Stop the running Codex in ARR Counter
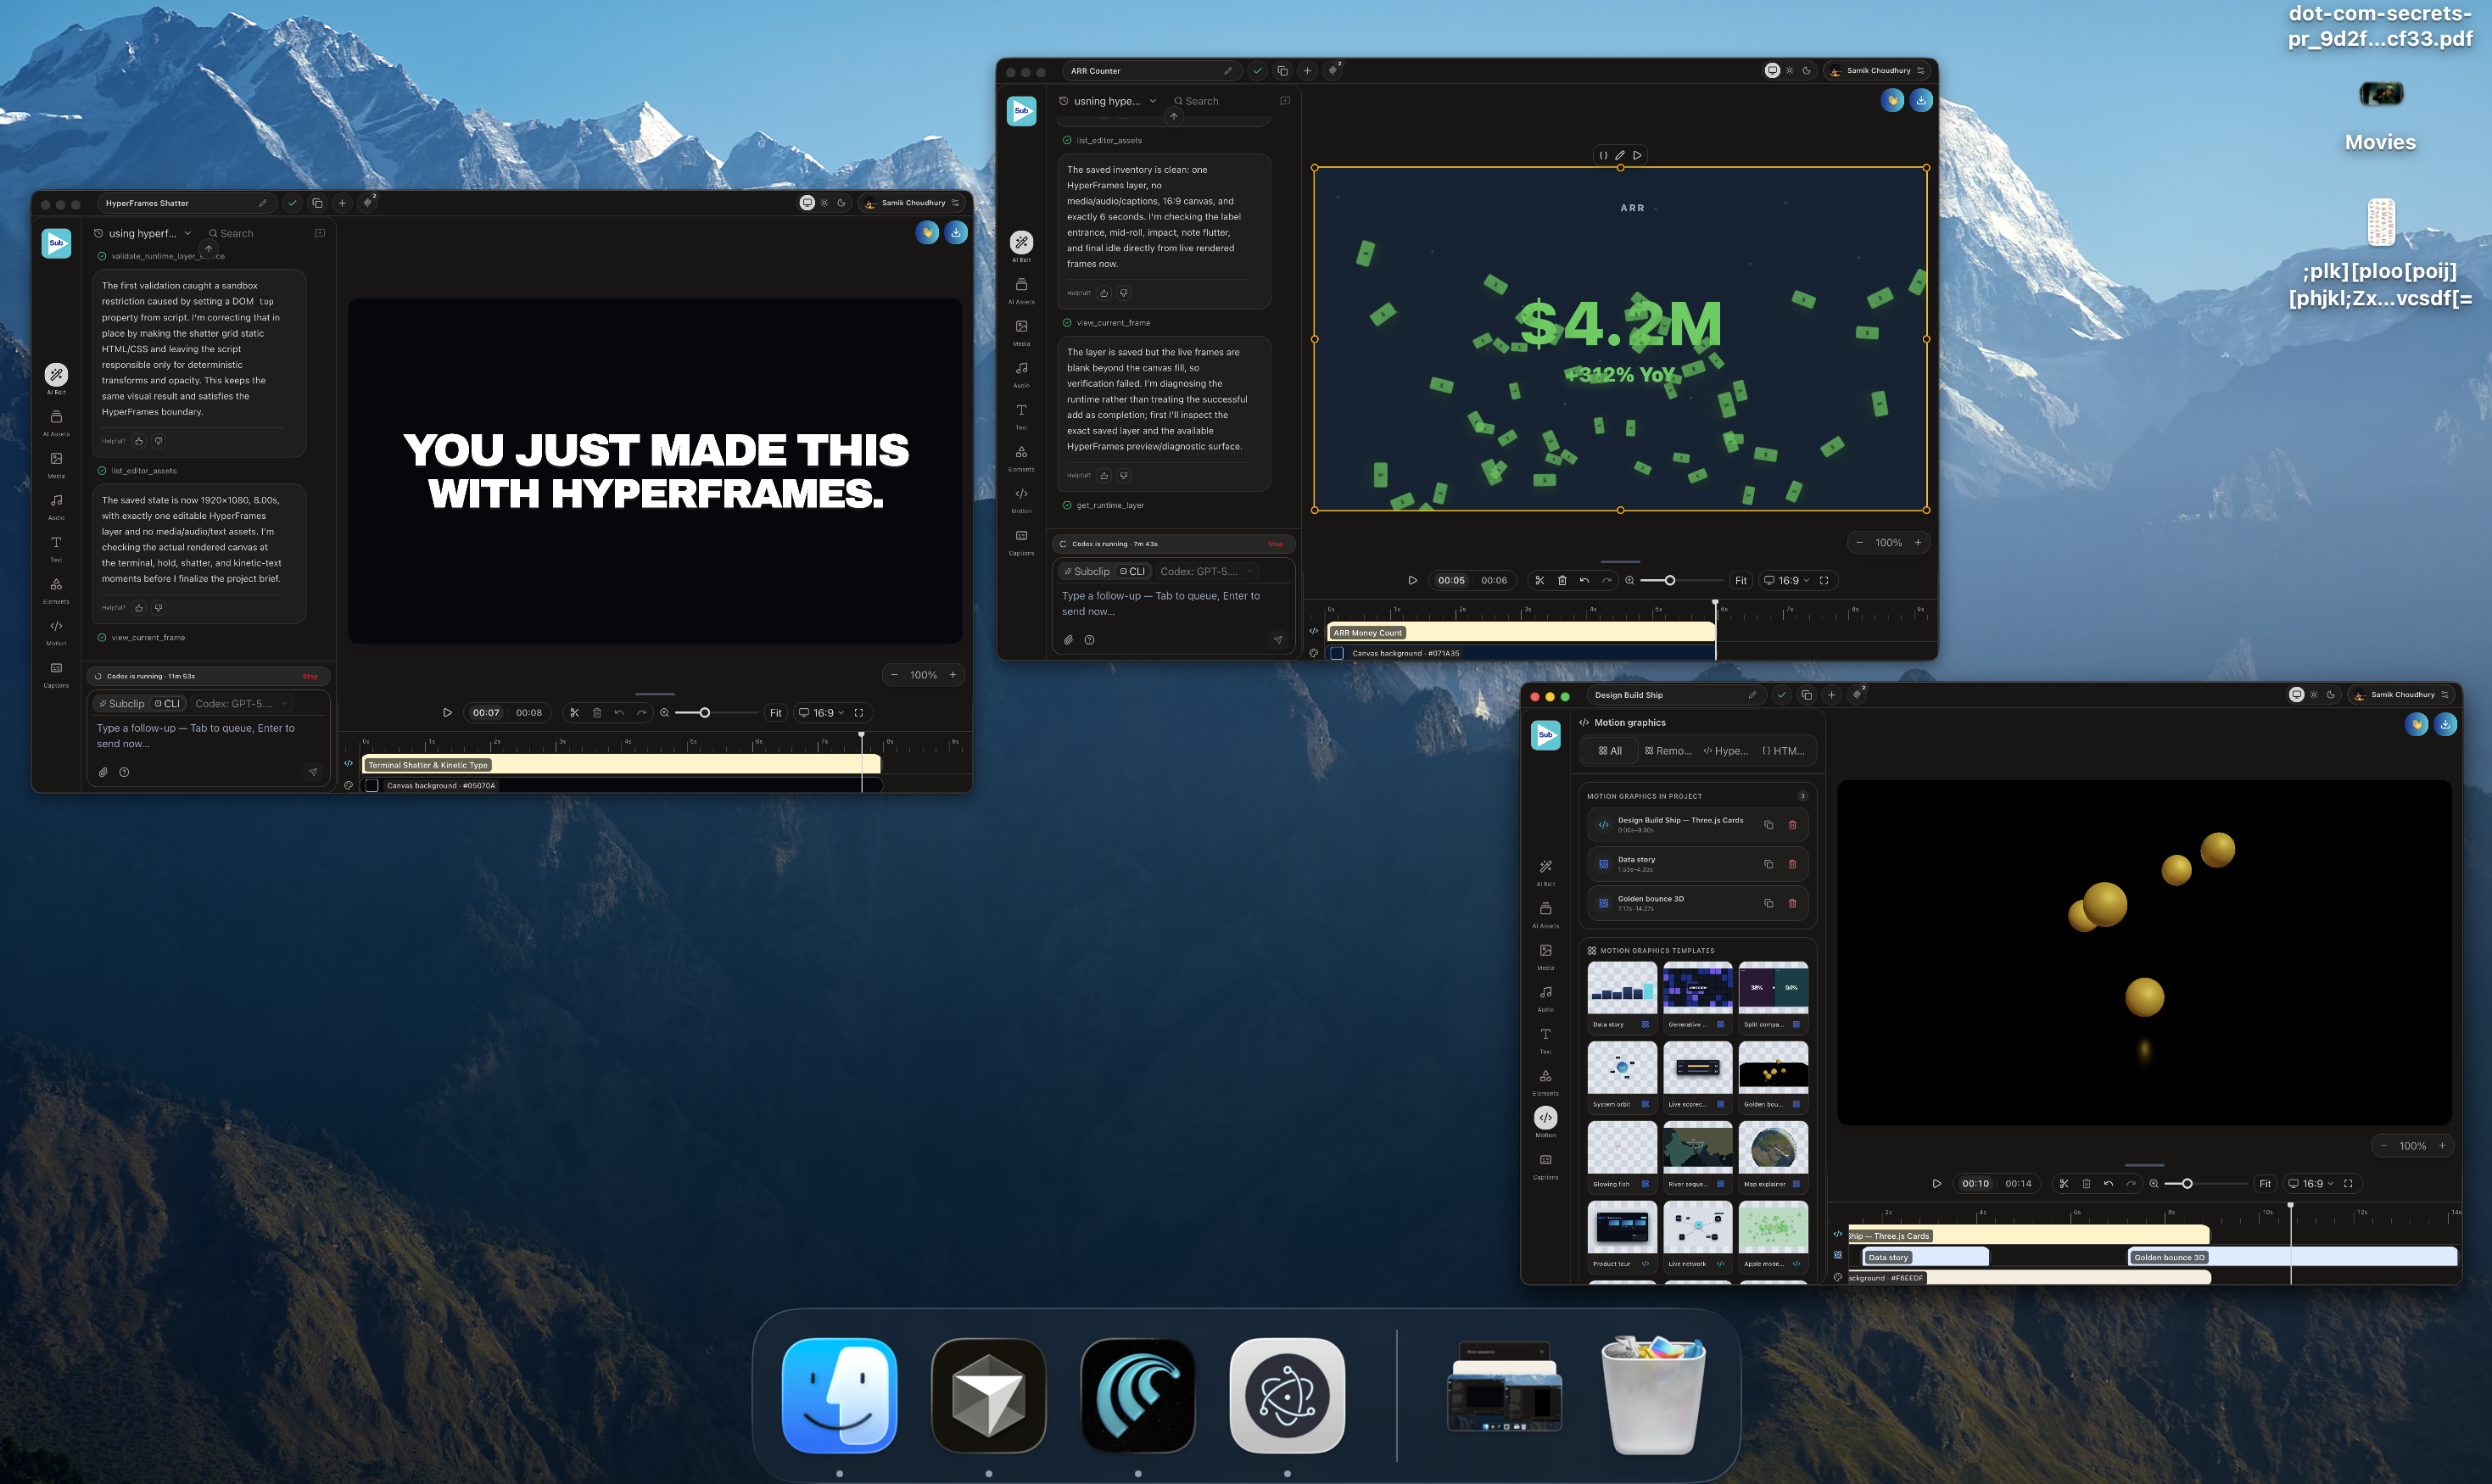The image size is (2492, 1484). (1275, 545)
